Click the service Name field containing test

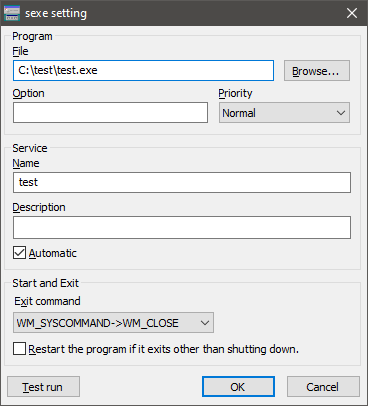pyautogui.click(x=182, y=182)
